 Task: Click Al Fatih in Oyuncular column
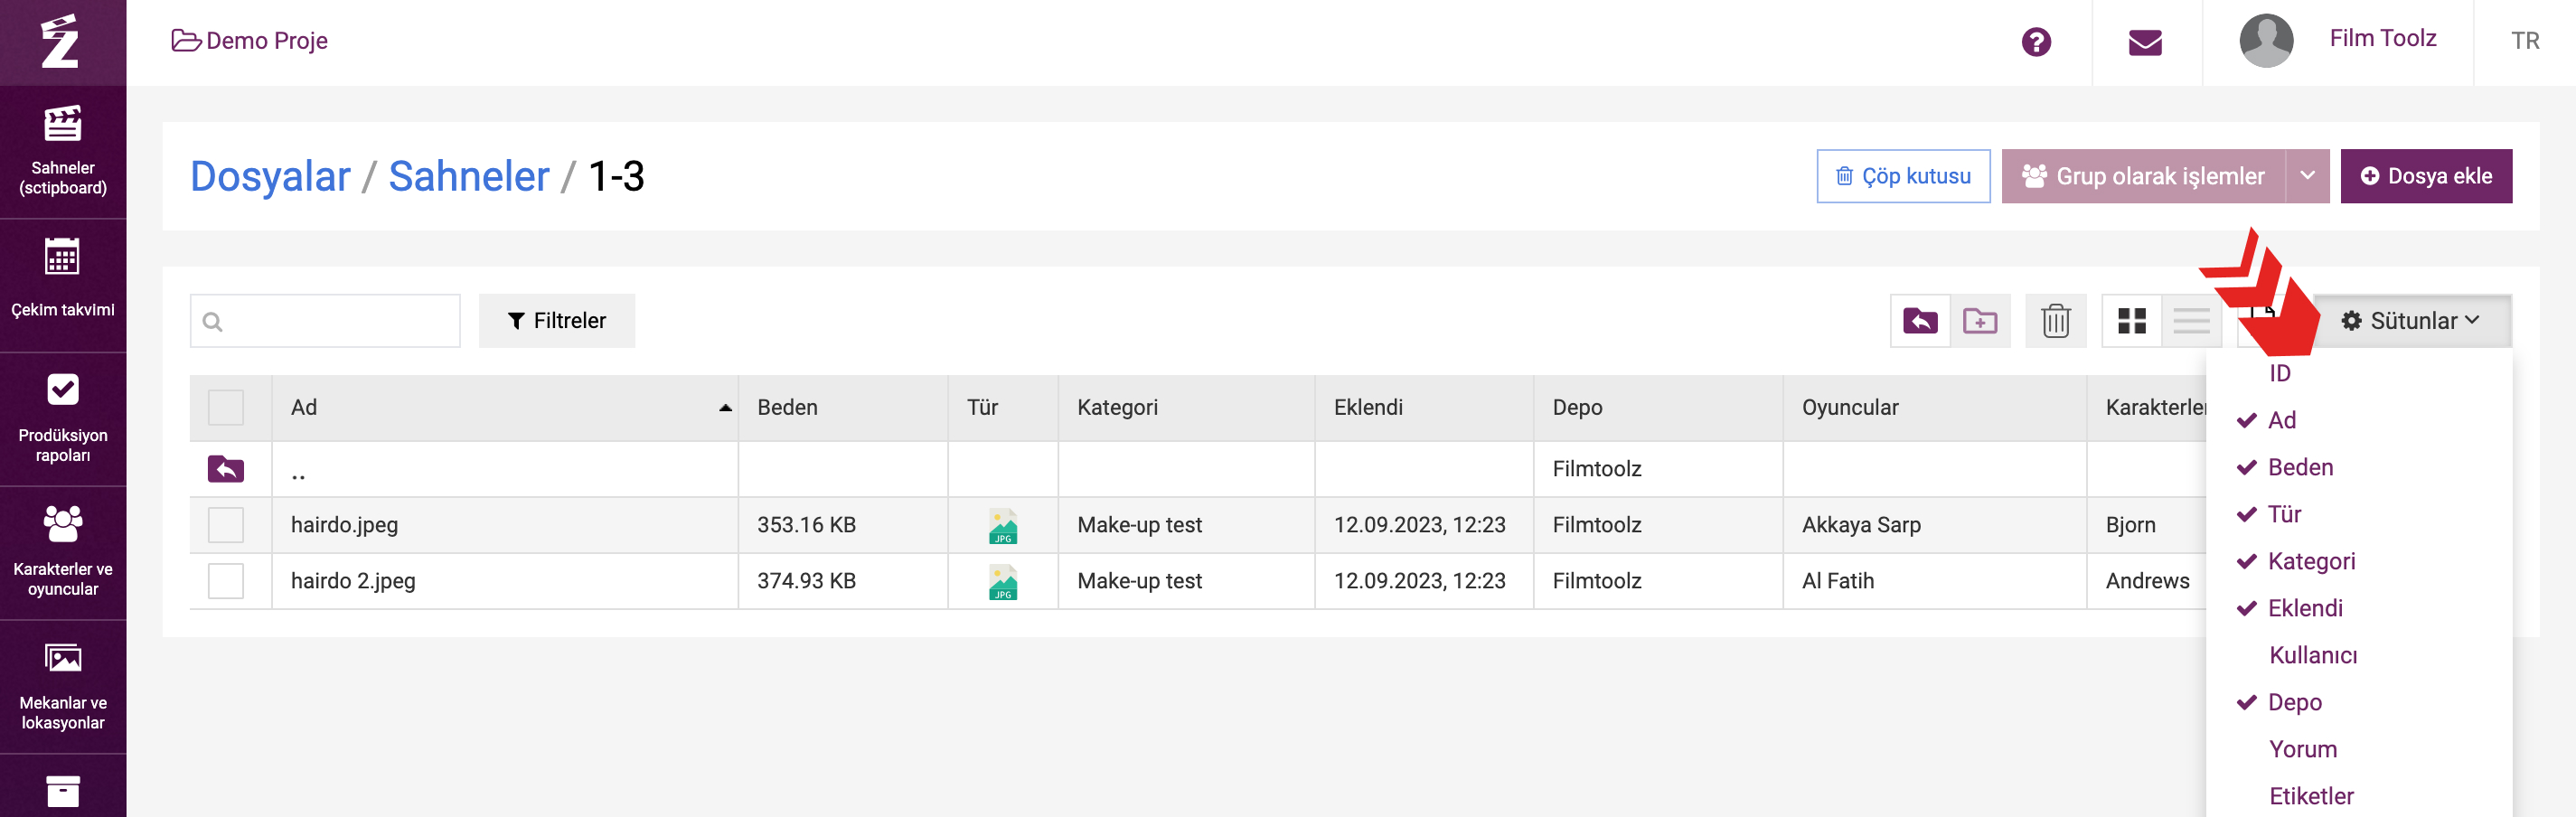click(1838, 581)
